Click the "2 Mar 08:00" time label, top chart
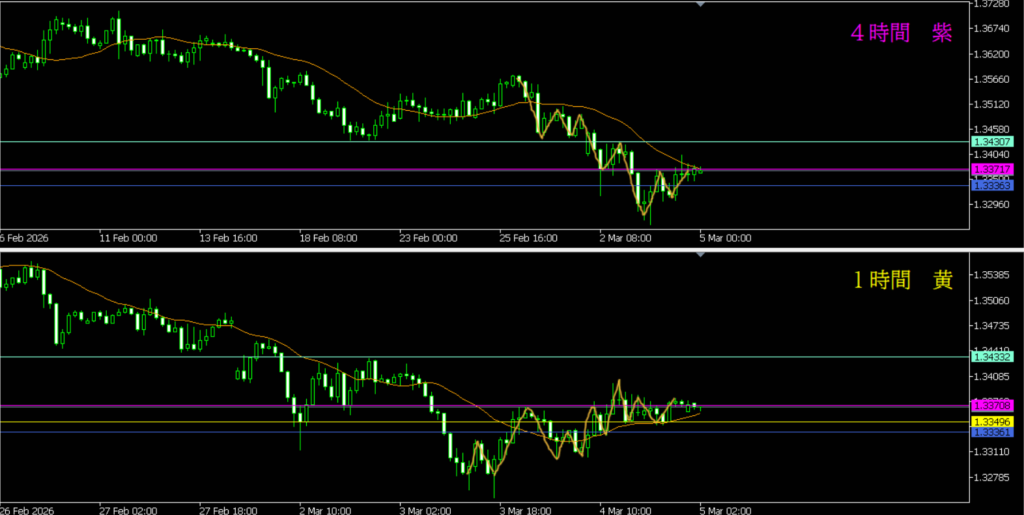 [623, 239]
